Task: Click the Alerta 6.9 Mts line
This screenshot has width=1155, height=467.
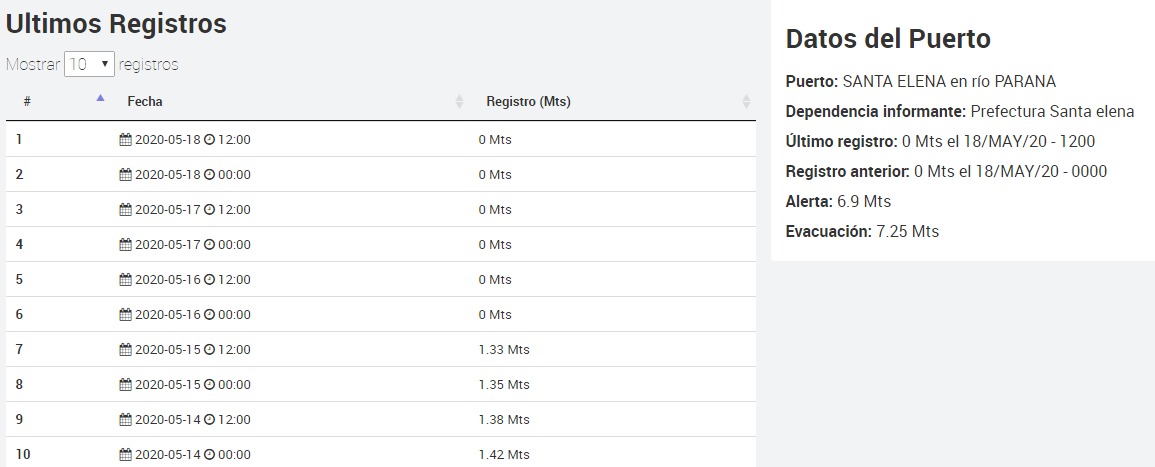Action: pos(838,202)
